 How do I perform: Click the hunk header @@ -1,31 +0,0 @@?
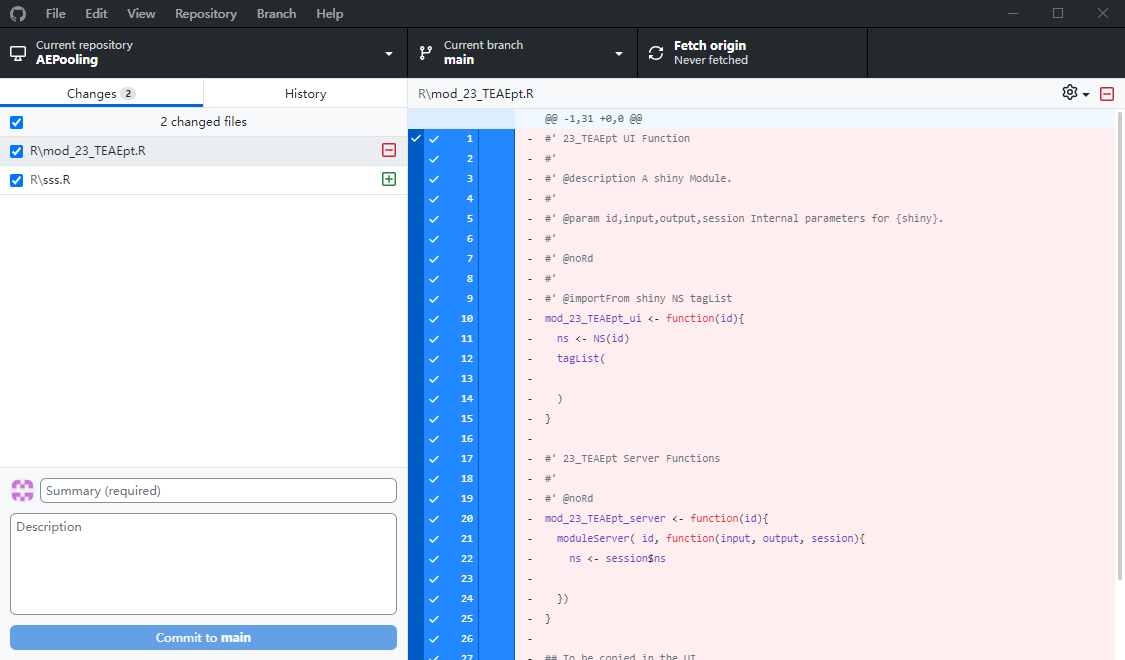point(593,119)
